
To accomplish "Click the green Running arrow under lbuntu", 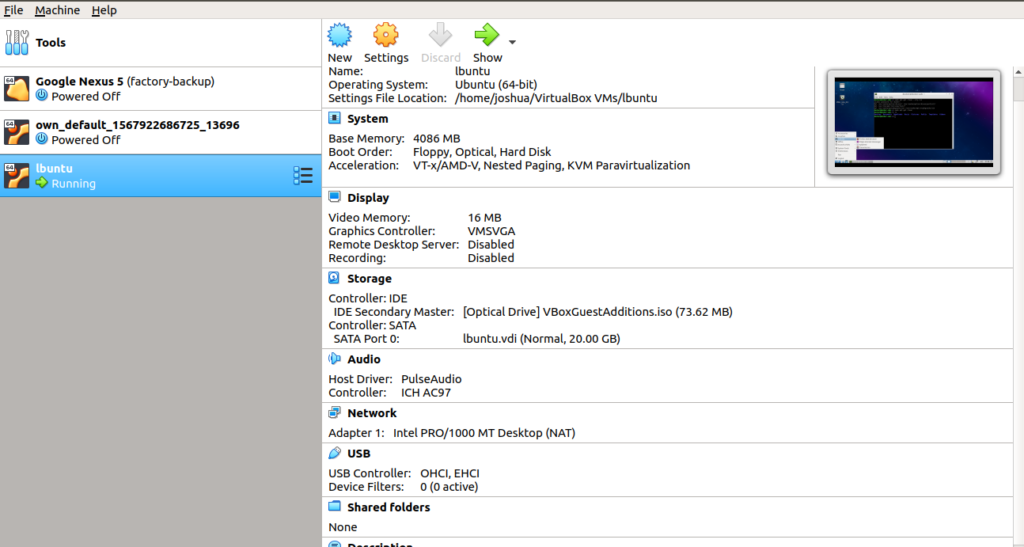I will tap(42, 183).
